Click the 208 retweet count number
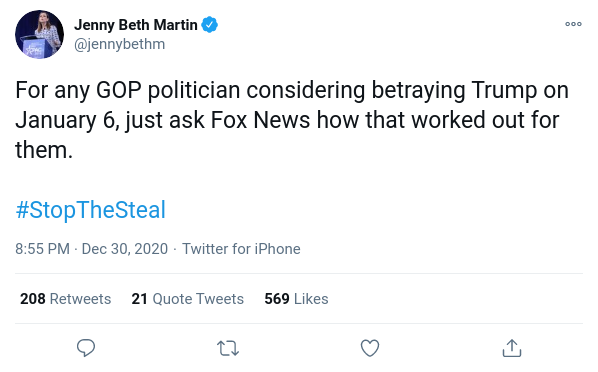The height and width of the screenshot is (372, 598). coord(33,299)
